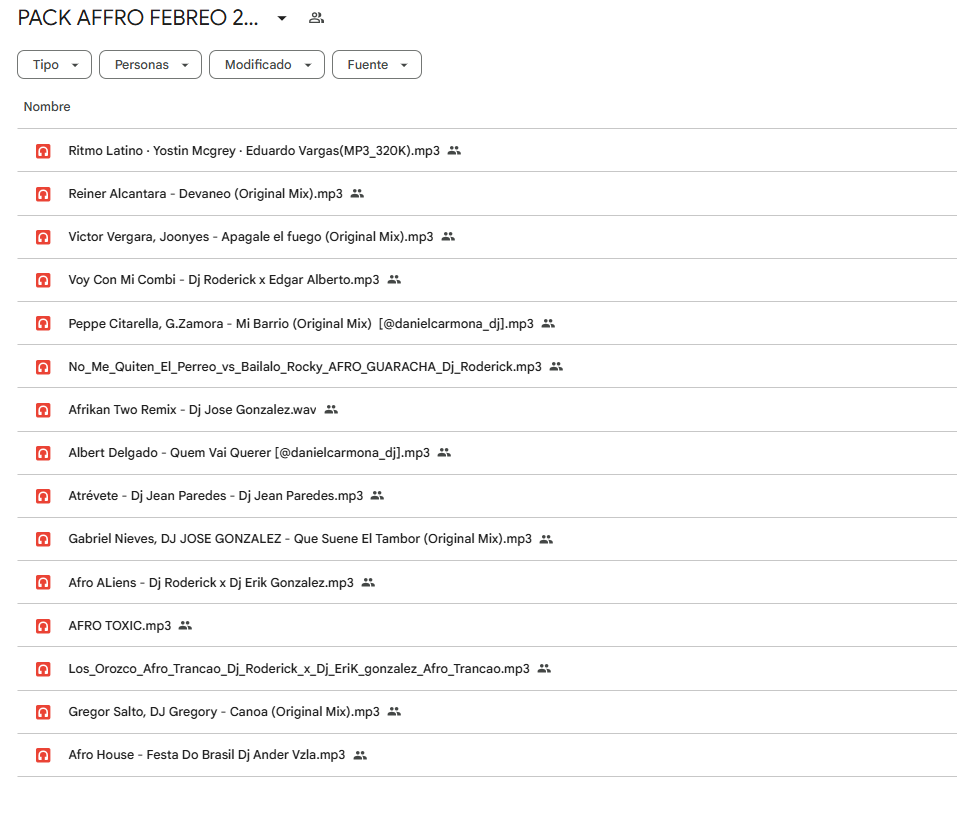Open folder title dropdown arrow menu
Viewport: 957px width, 815px height.
pos(282,18)
